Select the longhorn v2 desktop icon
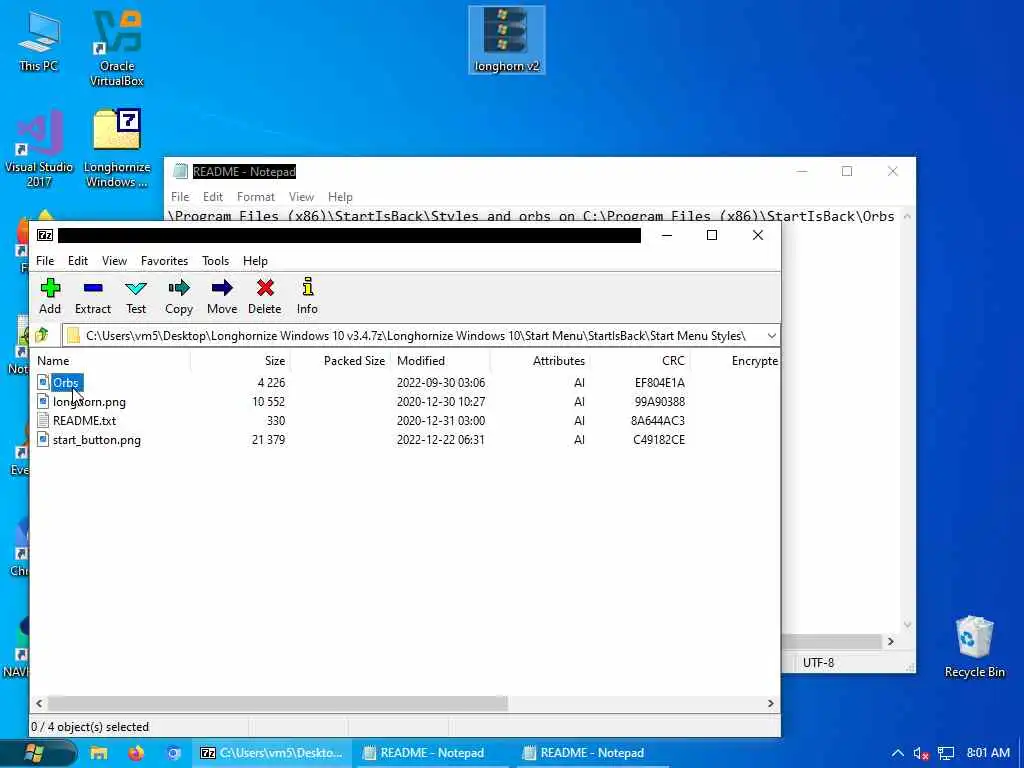1024x768 pixels. click(x=507, y=40)
